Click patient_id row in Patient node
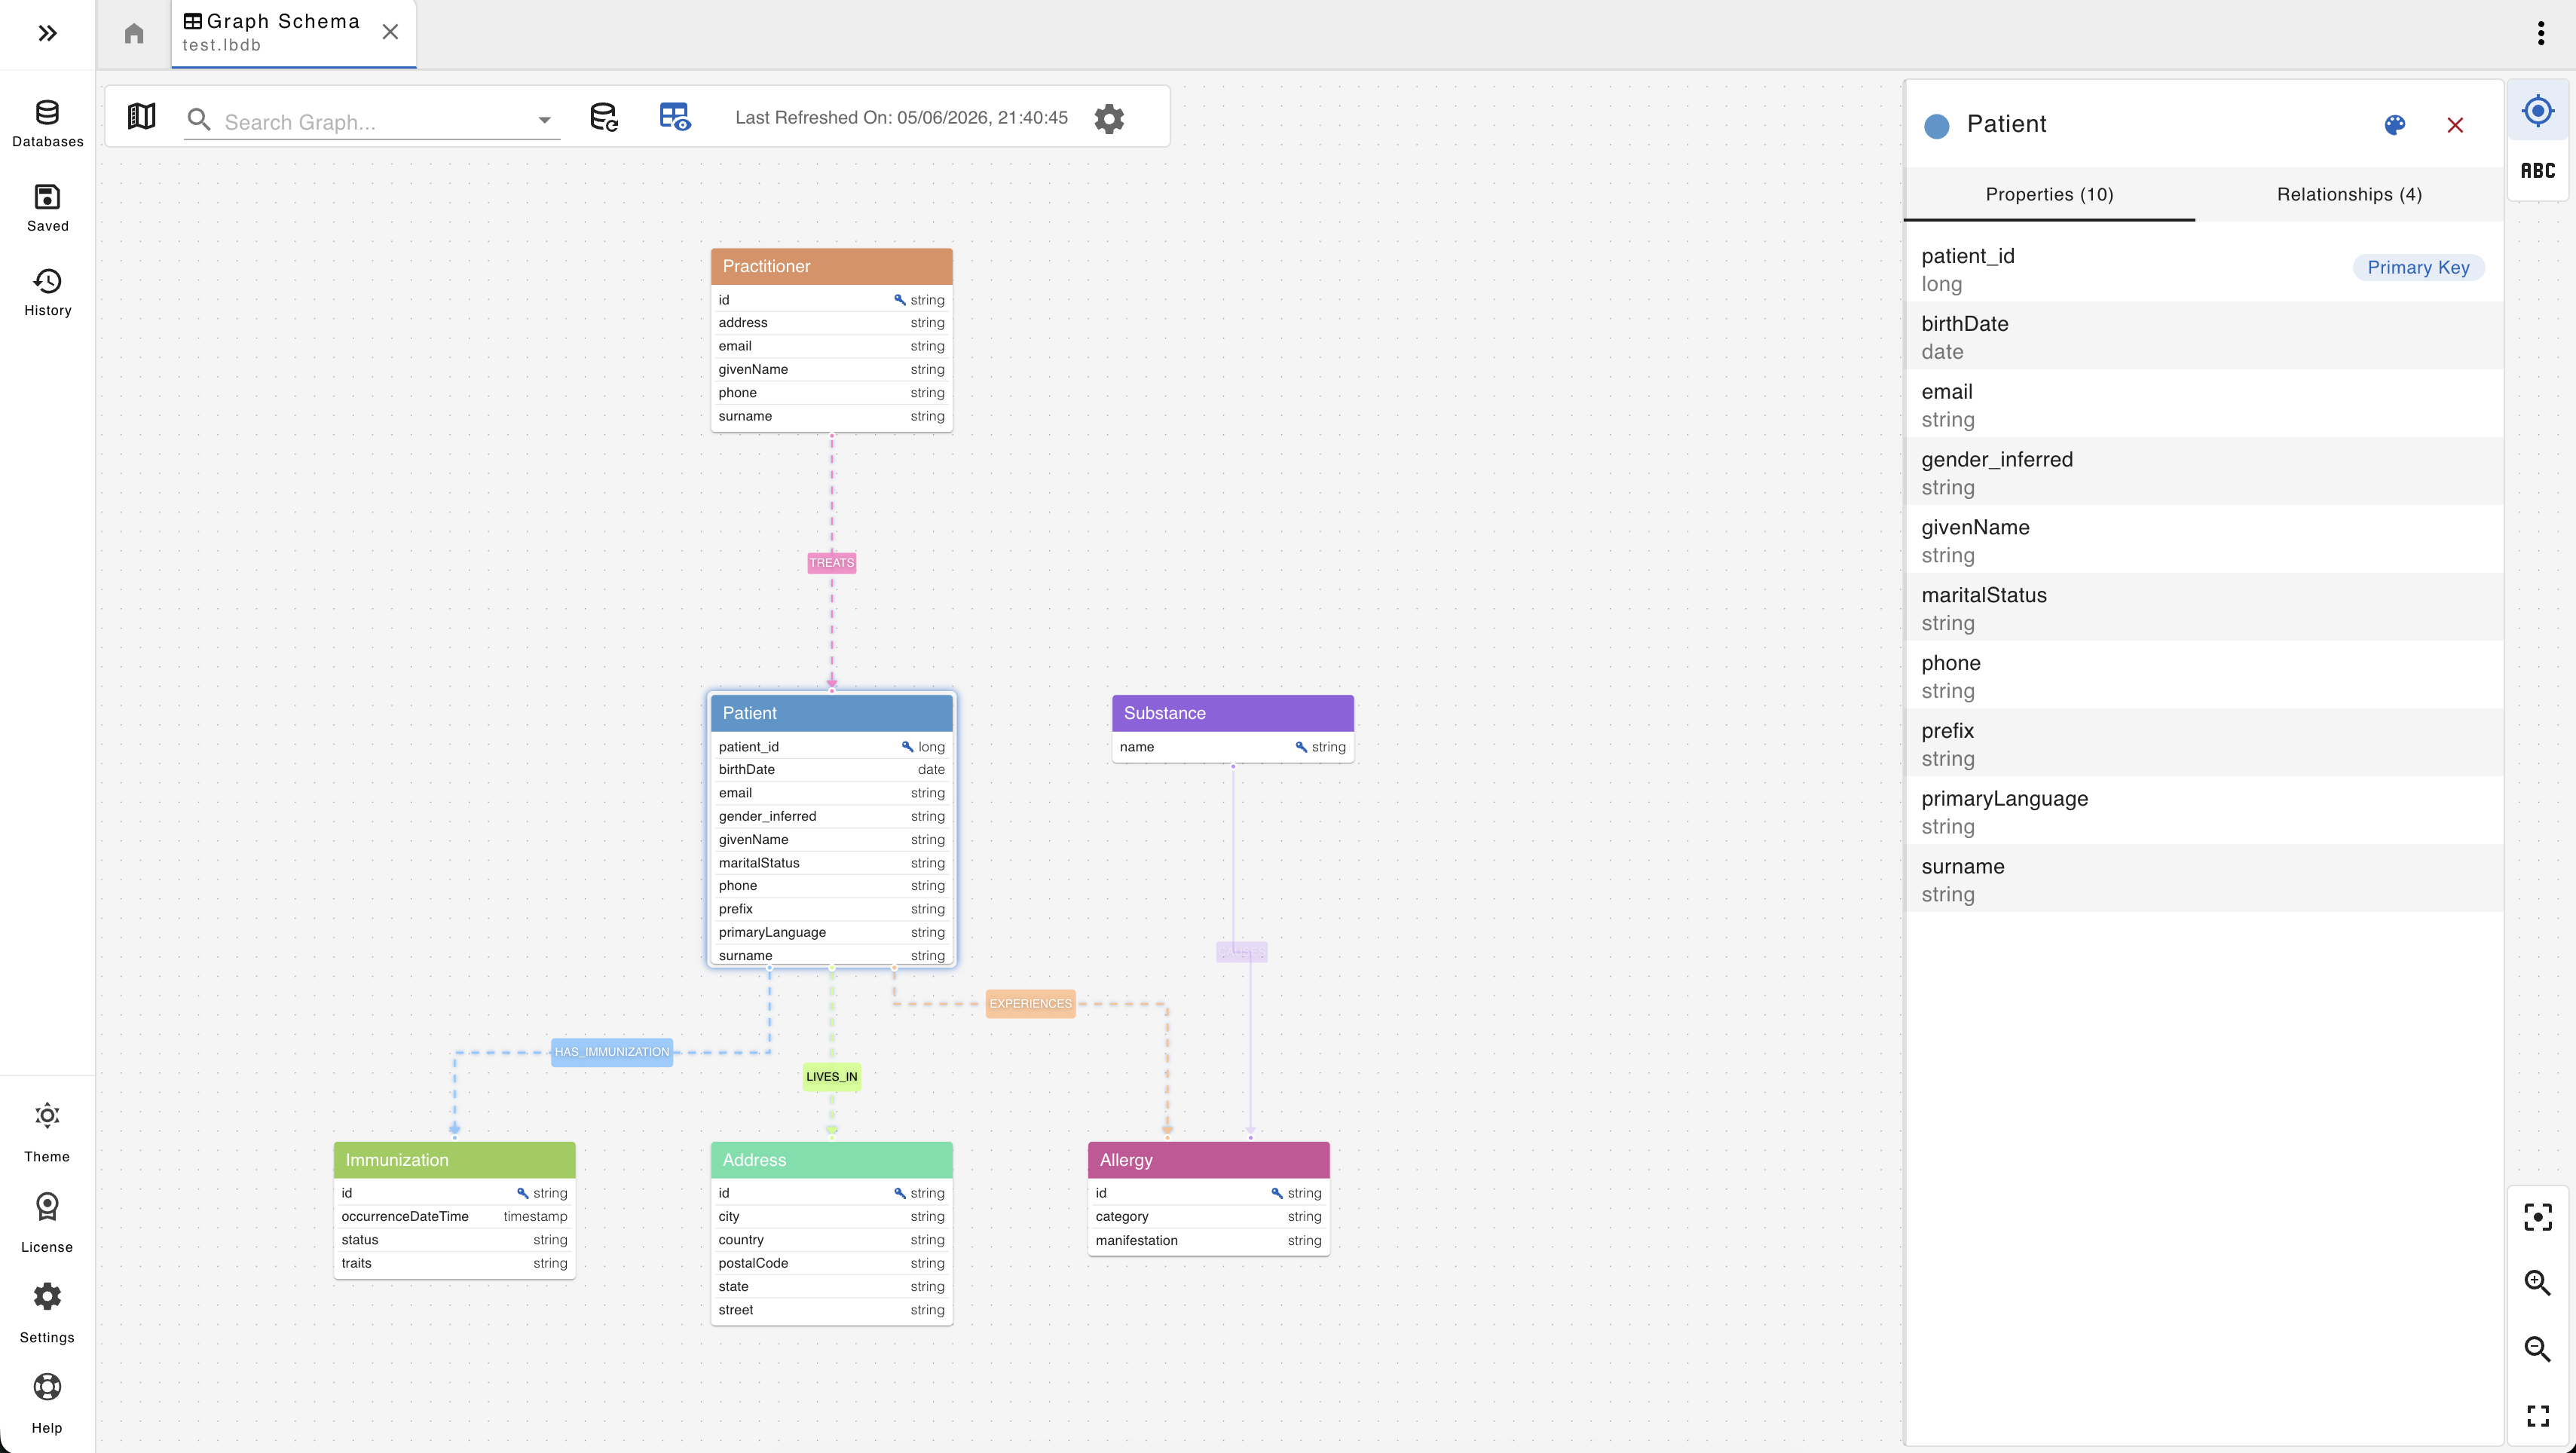This screenshot has height=1453, width=2576. coord(831,747)
